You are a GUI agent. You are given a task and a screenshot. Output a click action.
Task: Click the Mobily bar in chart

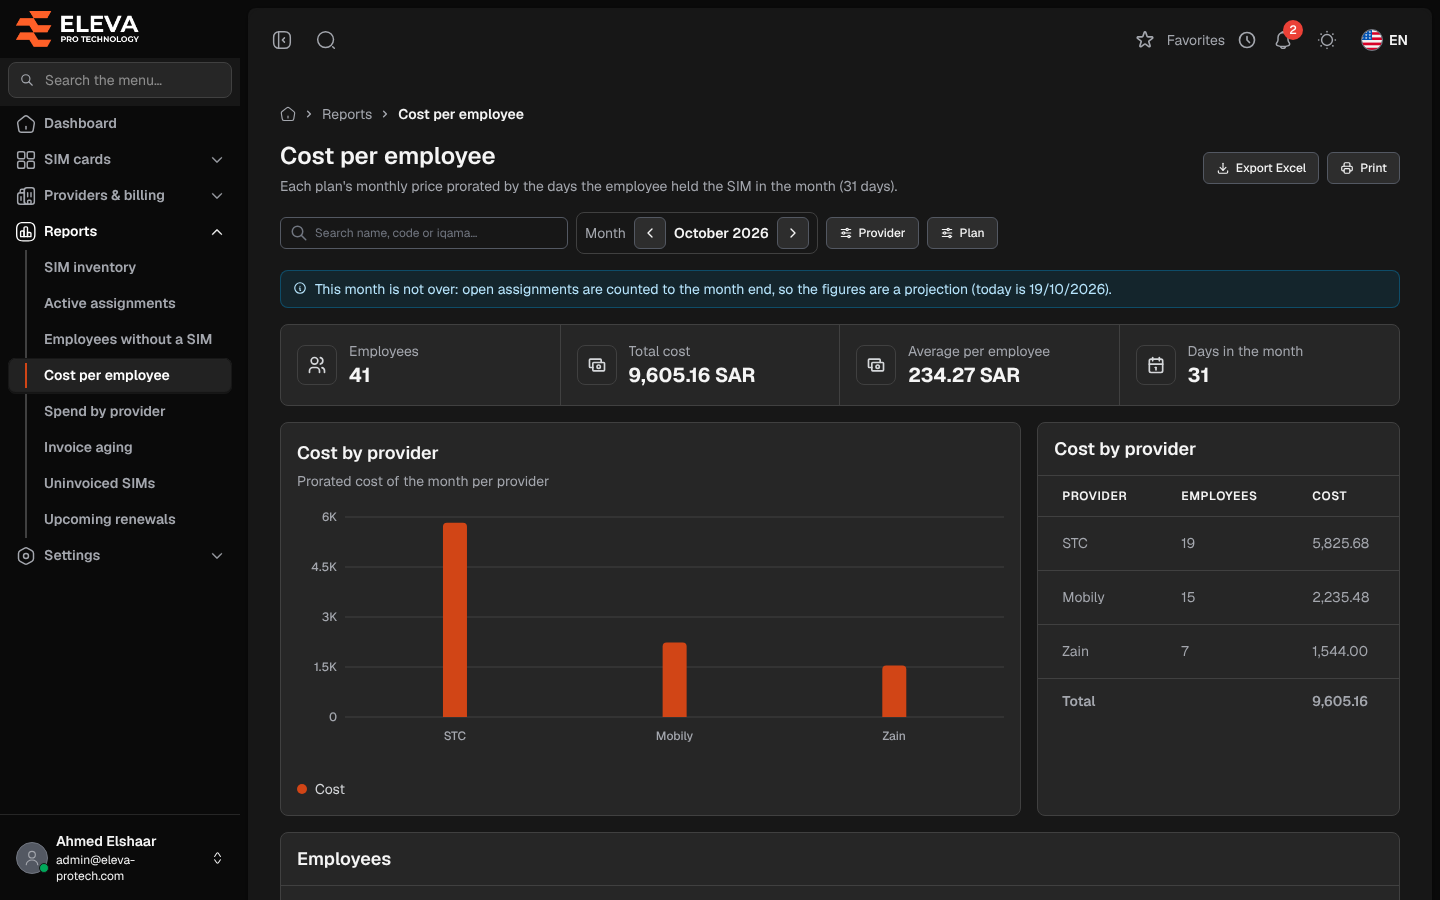click(x=675, y=680)
